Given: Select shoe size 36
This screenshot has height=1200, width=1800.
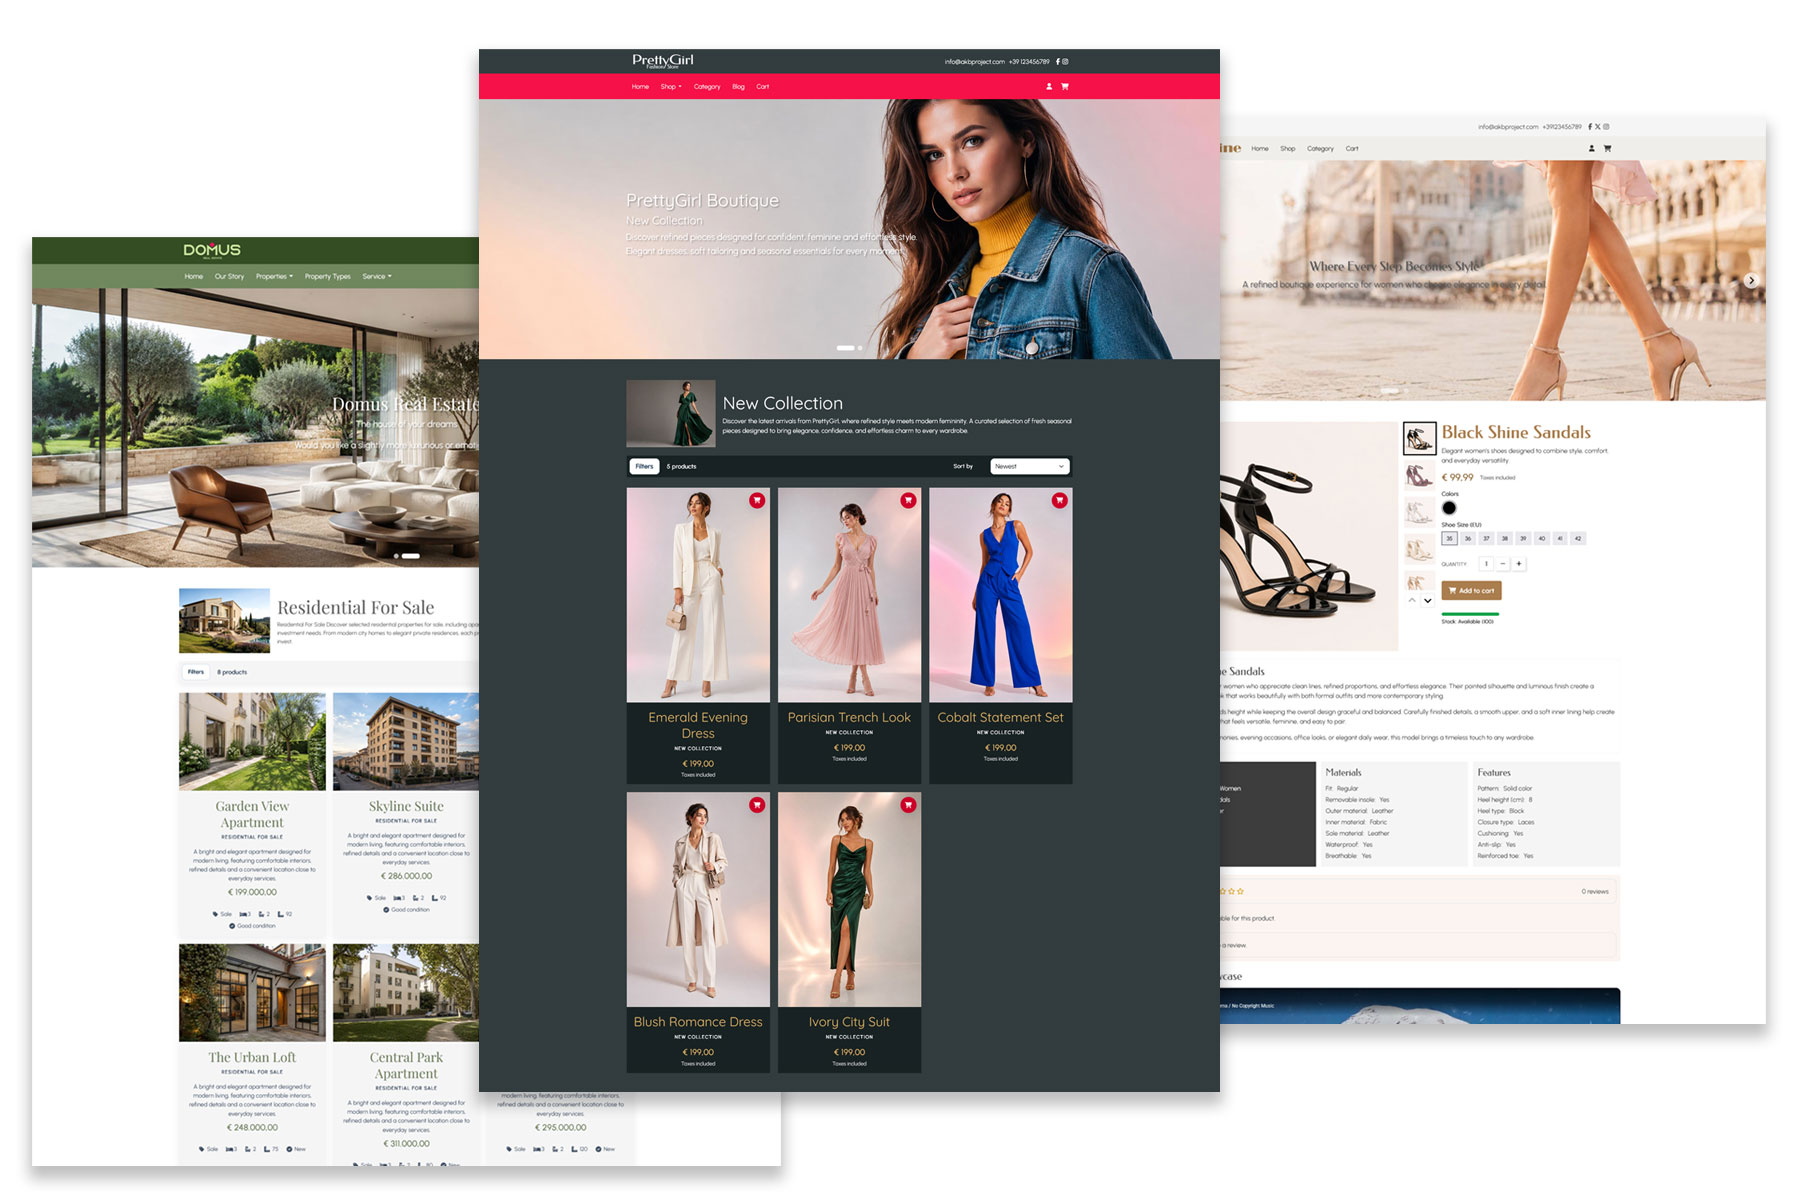Looking at the screenshot, I should pyautogui.click(x=1468, y=538).
